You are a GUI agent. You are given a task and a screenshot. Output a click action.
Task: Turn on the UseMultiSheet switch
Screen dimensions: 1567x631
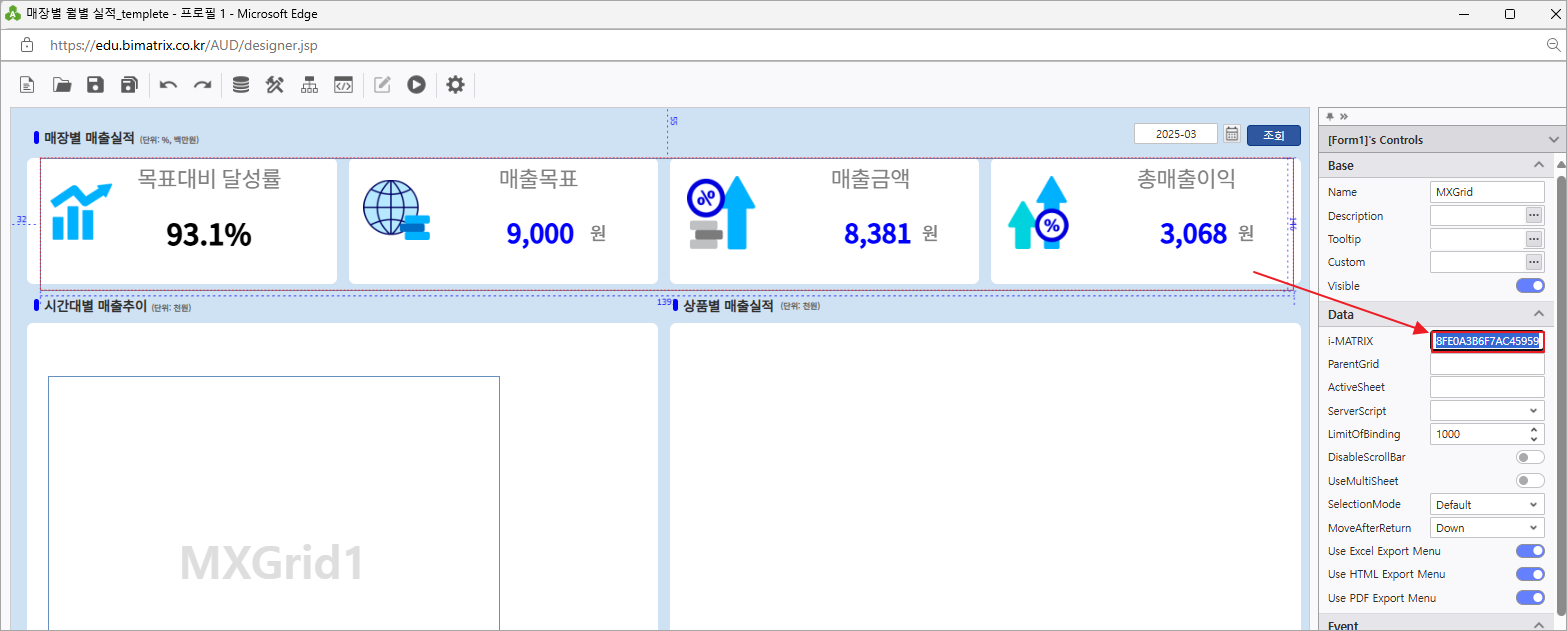pos(1530,481)
